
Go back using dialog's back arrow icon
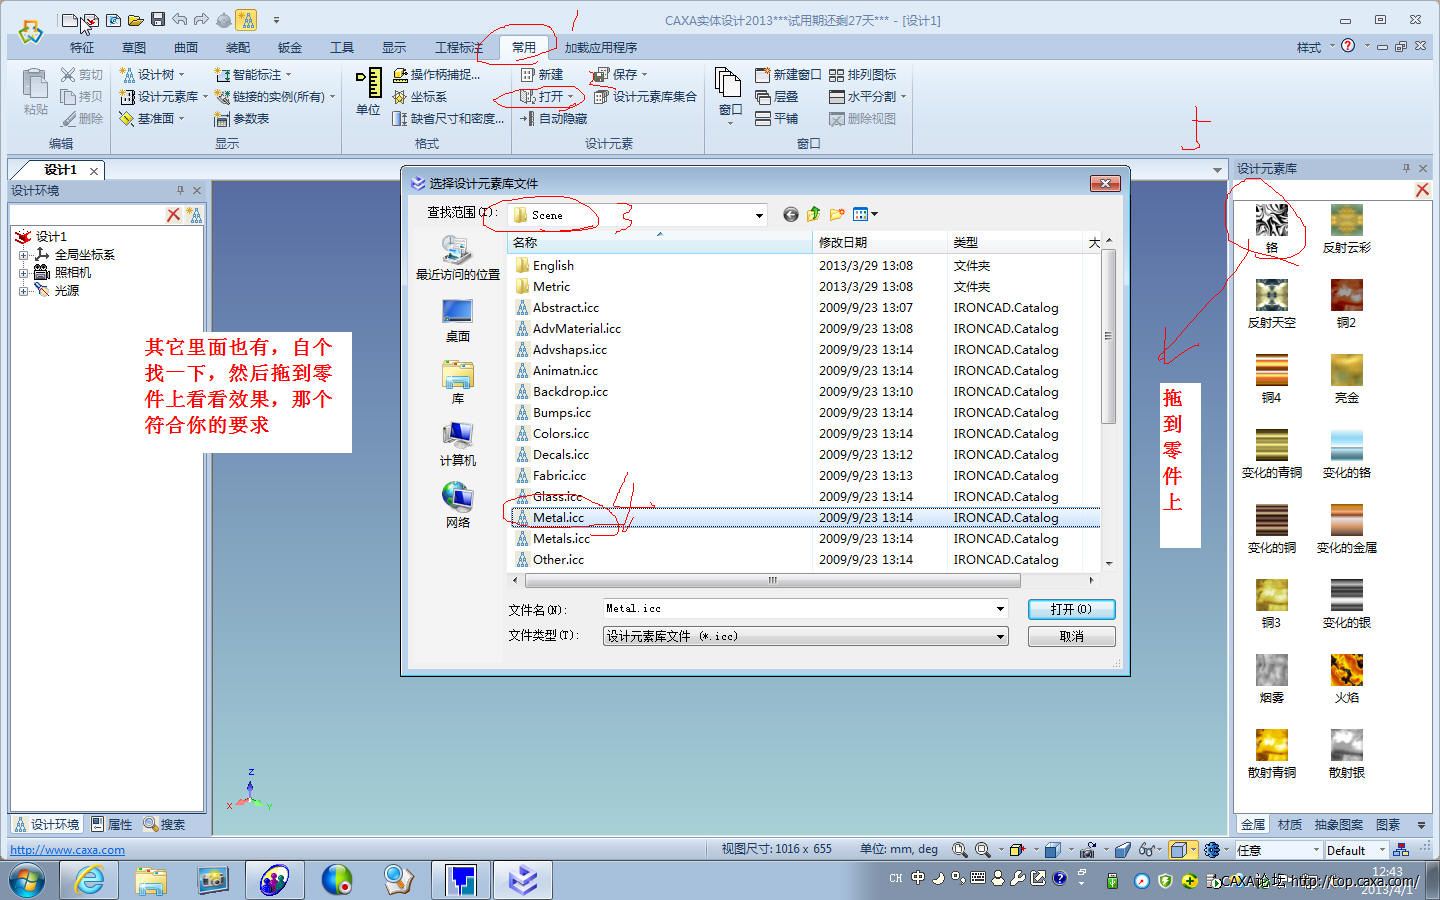click(x=790, y=214)
